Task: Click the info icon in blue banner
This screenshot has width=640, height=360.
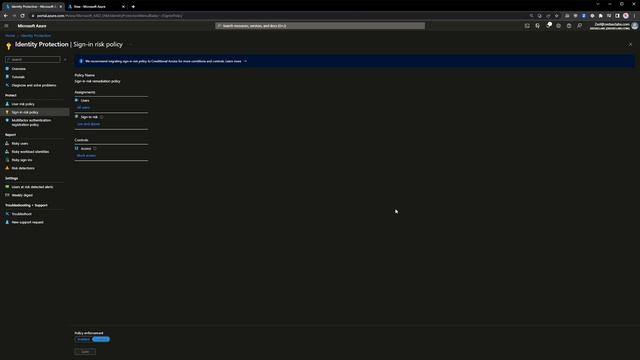Action: pos(81,61)
